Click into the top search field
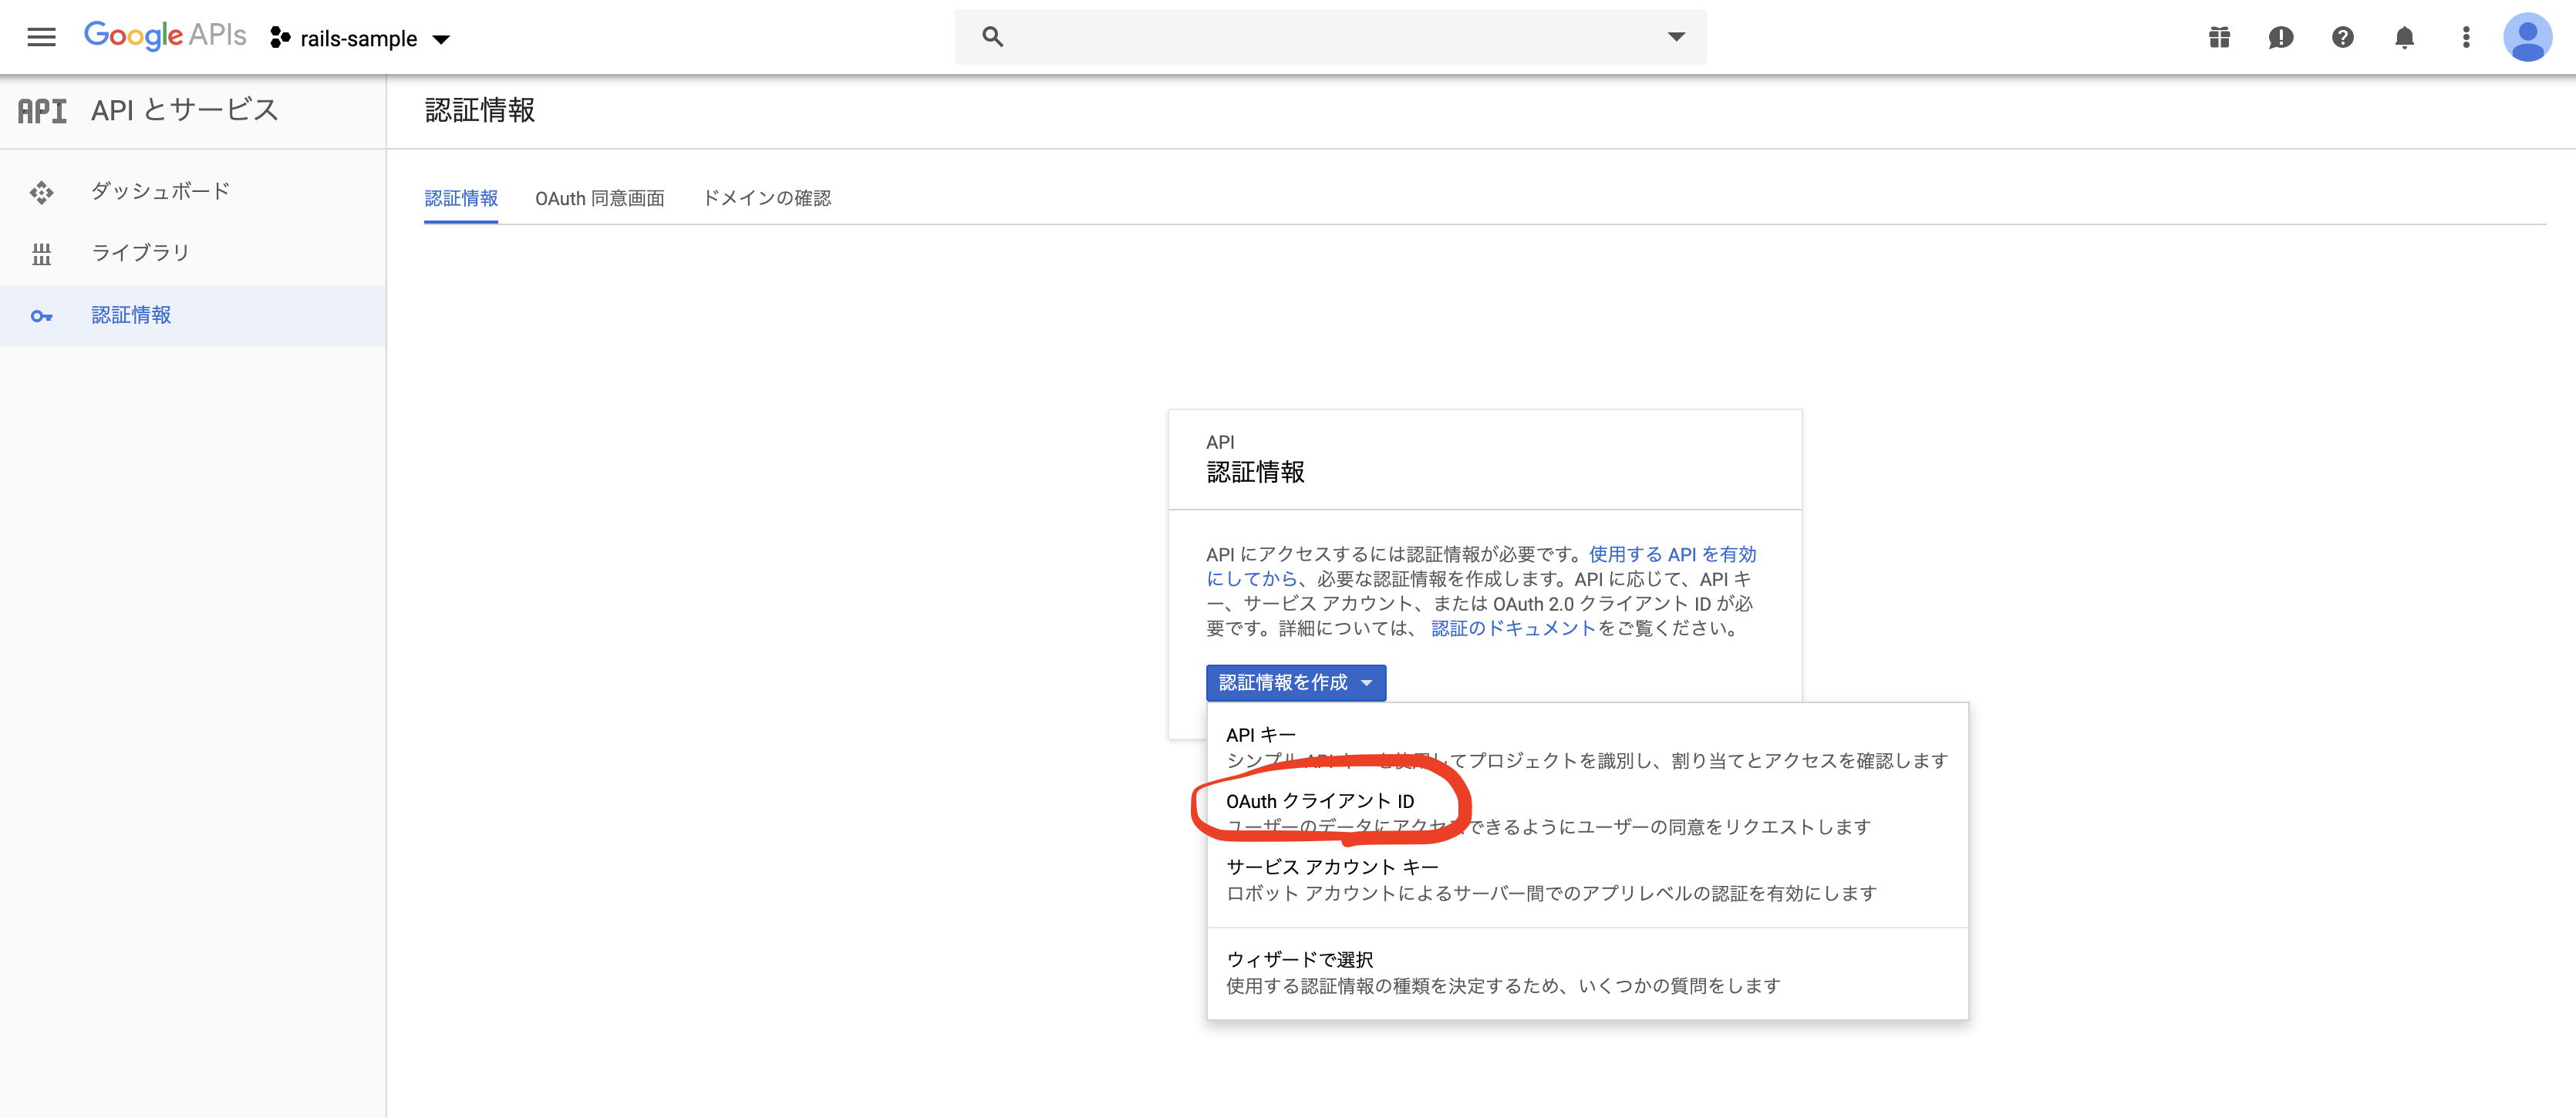Screen dimensions: 2576x1118 (1330, 37)
